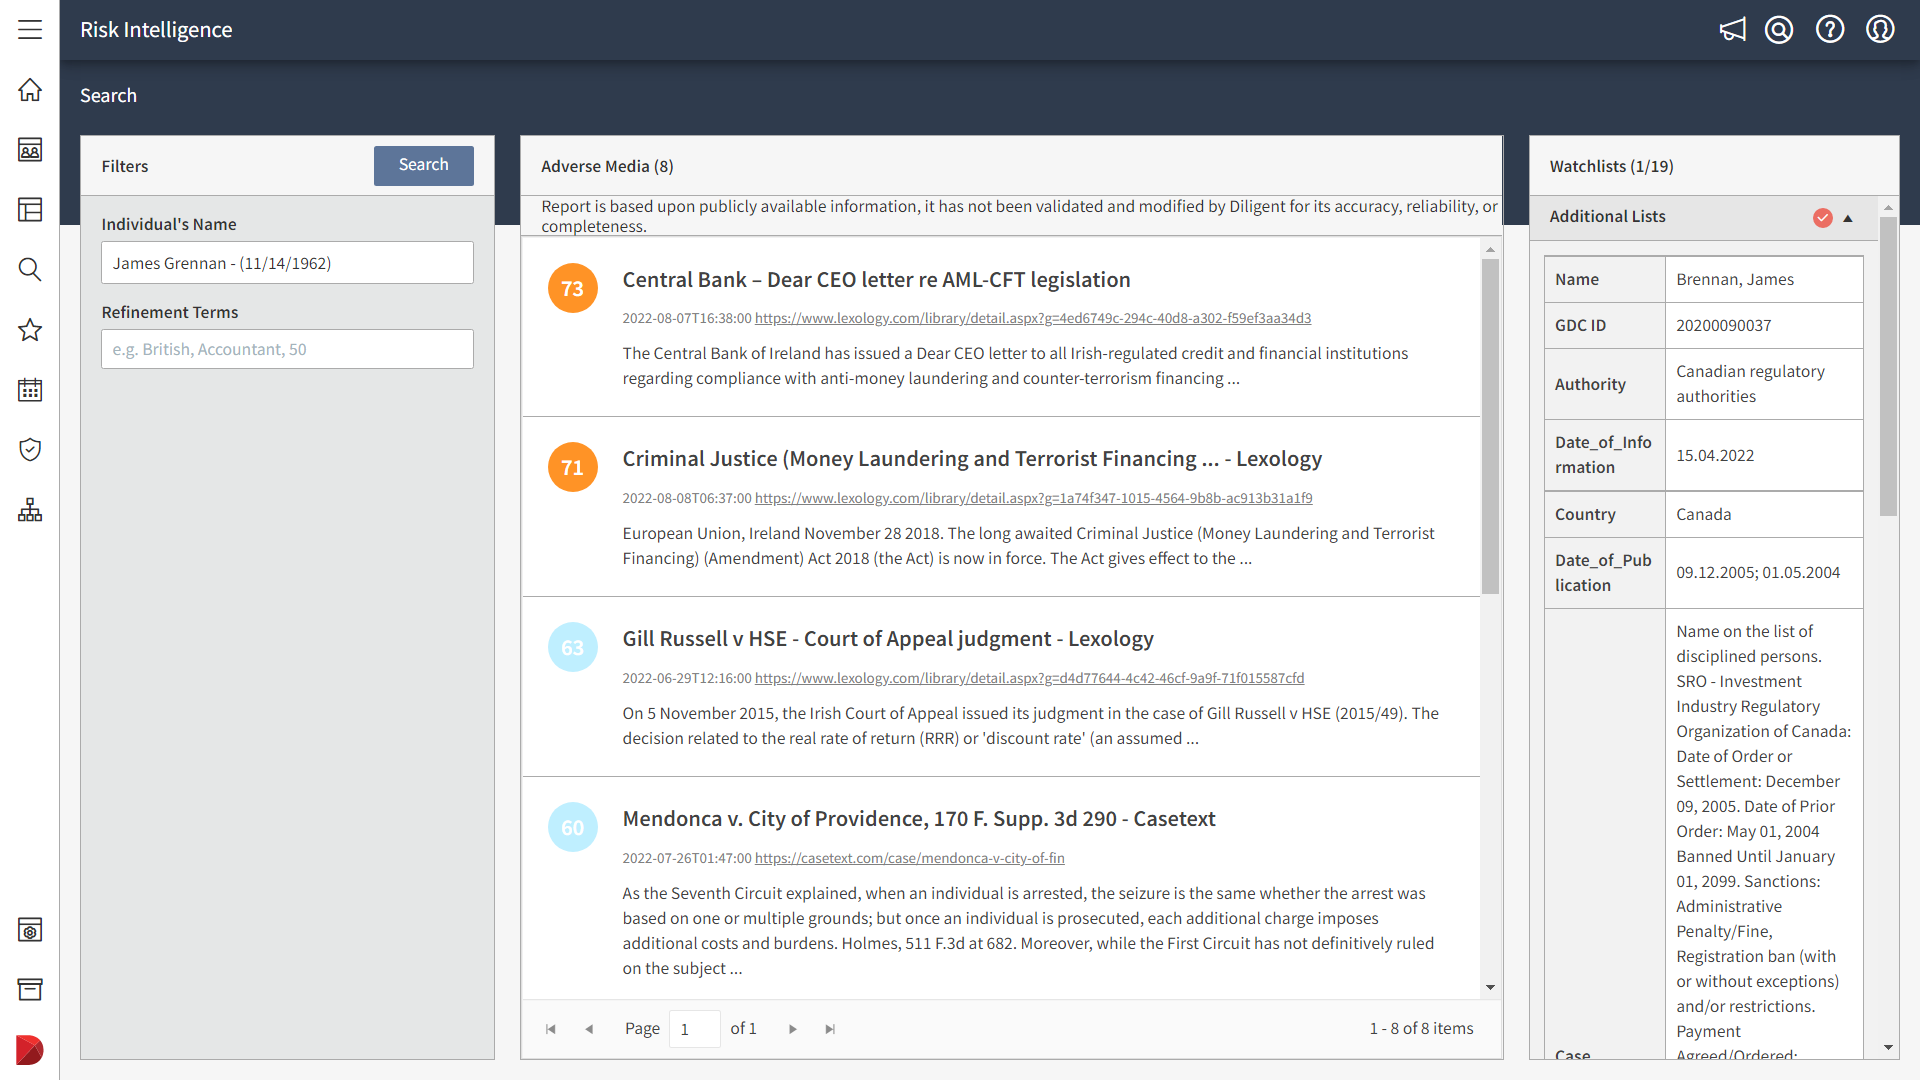Go to previous results page
Viewport: 1920px width, 1080px height.
coord(589,1029)
